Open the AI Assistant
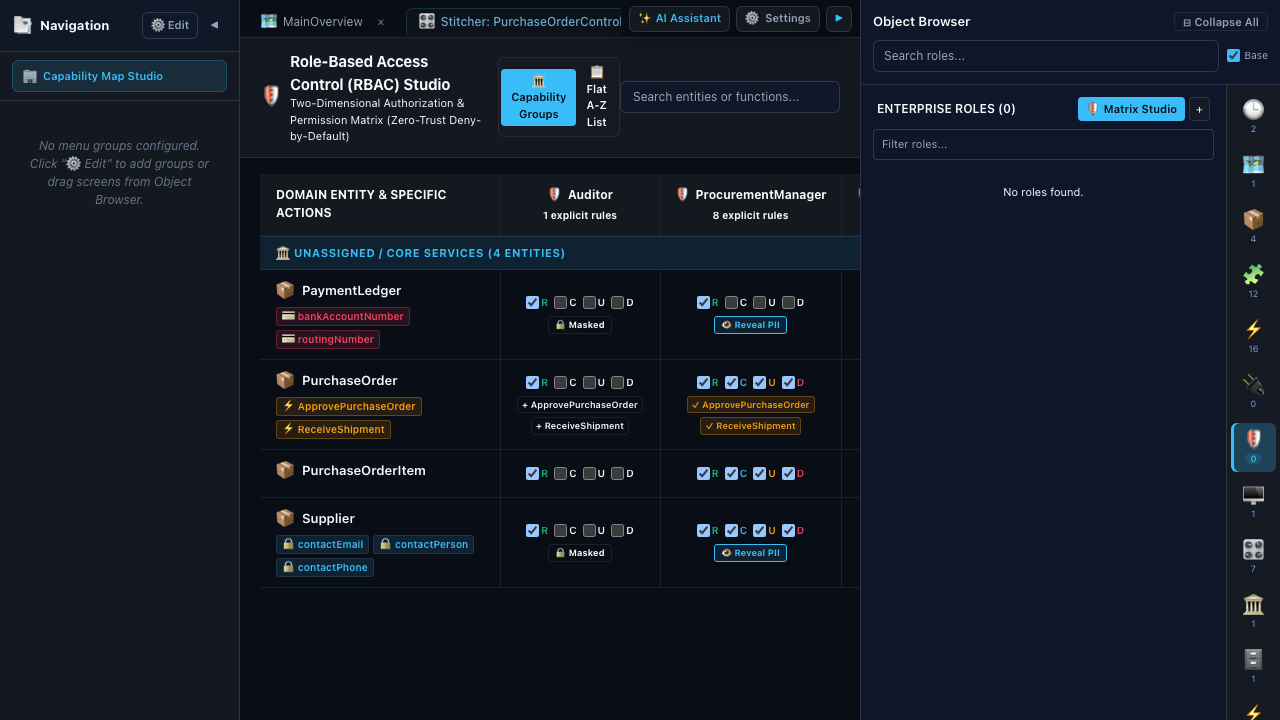Screen dimensions: 1280x720 point(679,18)
